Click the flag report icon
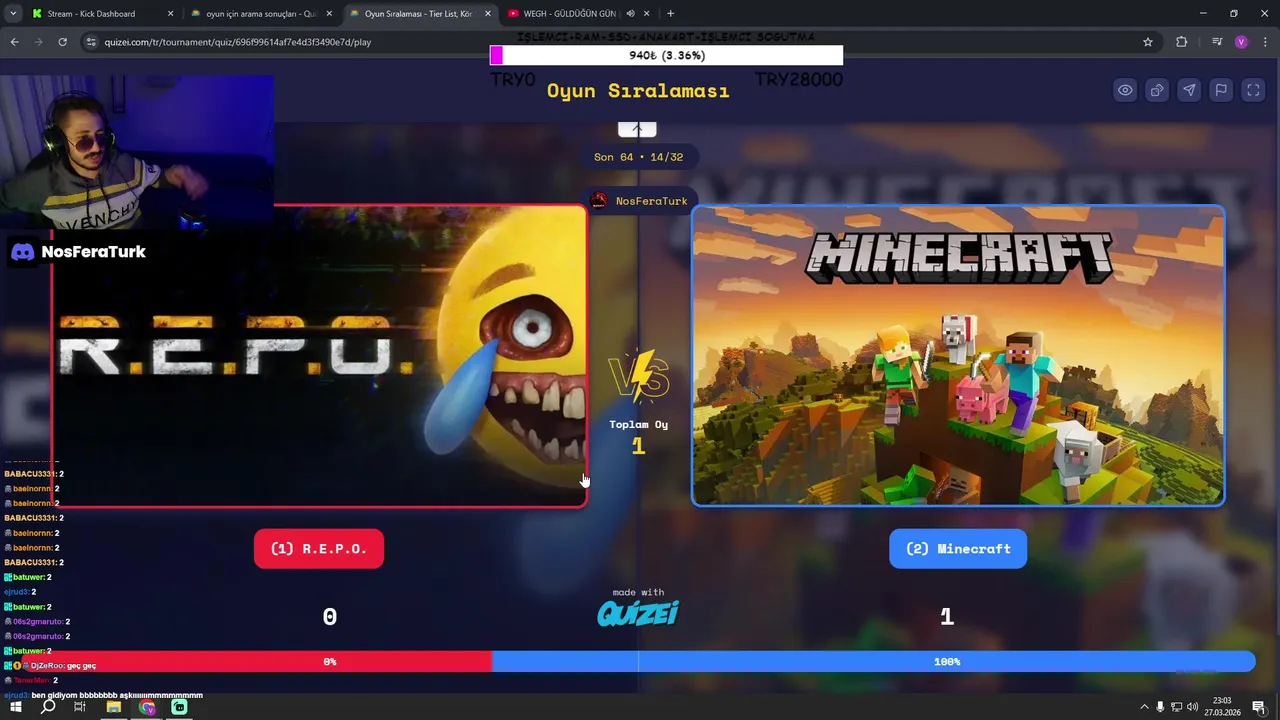 tap(1221, 90)
